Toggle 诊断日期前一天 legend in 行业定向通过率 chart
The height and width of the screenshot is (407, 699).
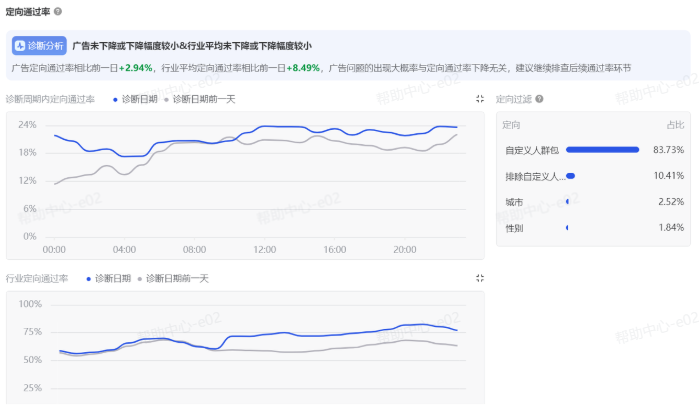pyautogui.click(x=173, y=279)
